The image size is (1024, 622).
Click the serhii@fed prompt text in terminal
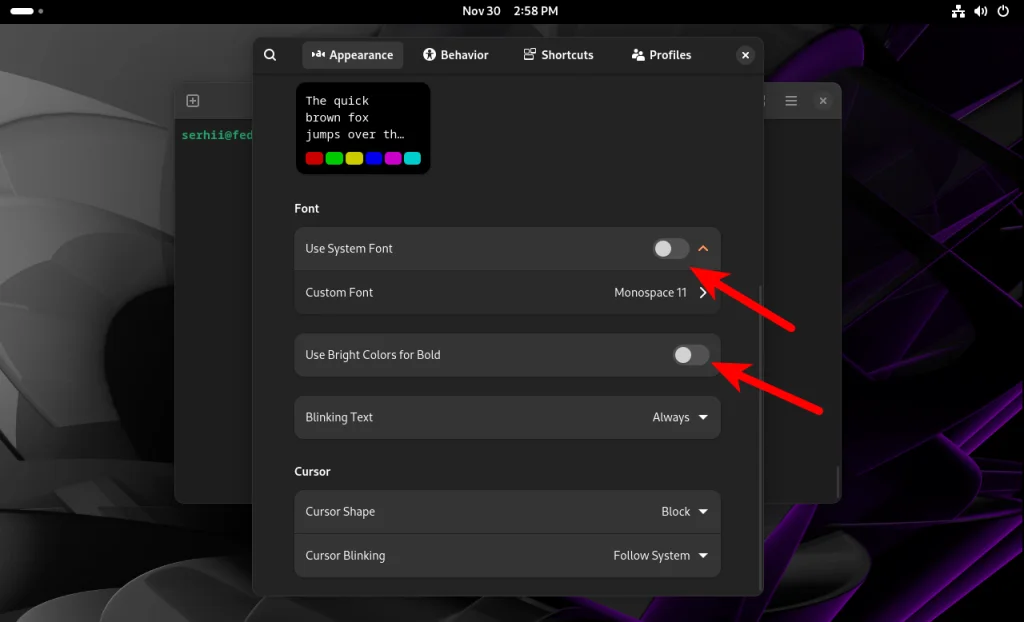[x=217, y=135]
